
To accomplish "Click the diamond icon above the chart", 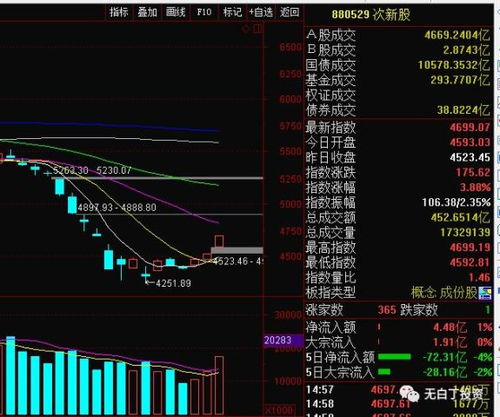I will coord(246,29).
